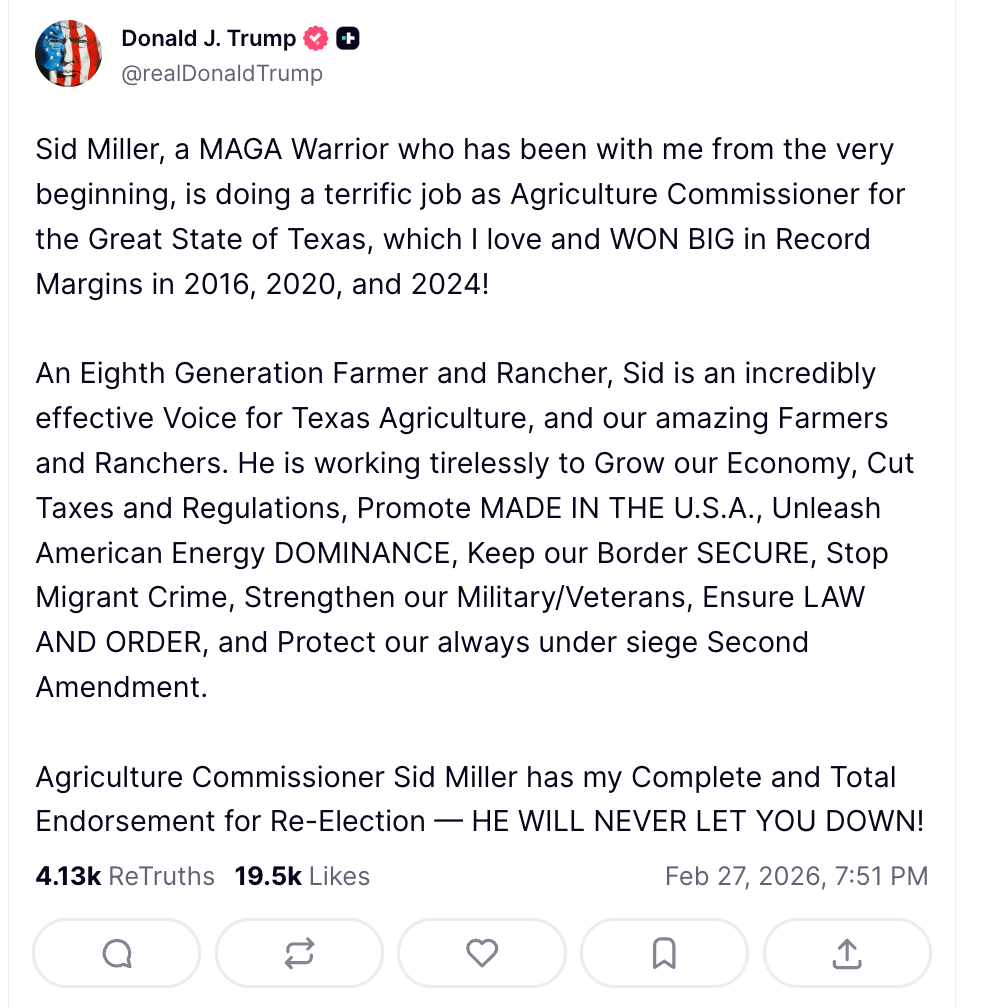Click the red verified checkmark badge
Viewport: 1002px width, 1008px height.
tap(316, 39)
